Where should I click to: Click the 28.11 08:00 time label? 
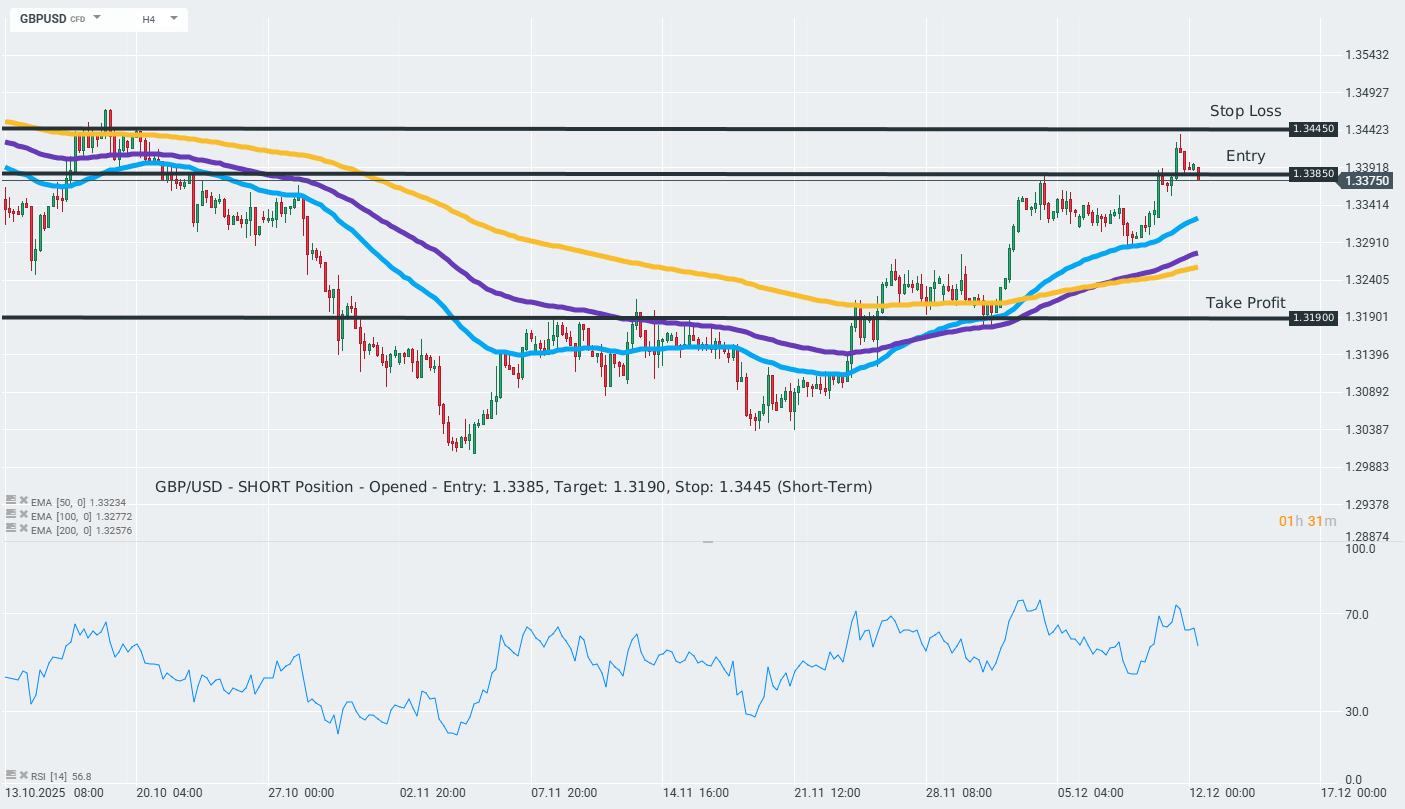pyautogui.click(x=959, y=792)
